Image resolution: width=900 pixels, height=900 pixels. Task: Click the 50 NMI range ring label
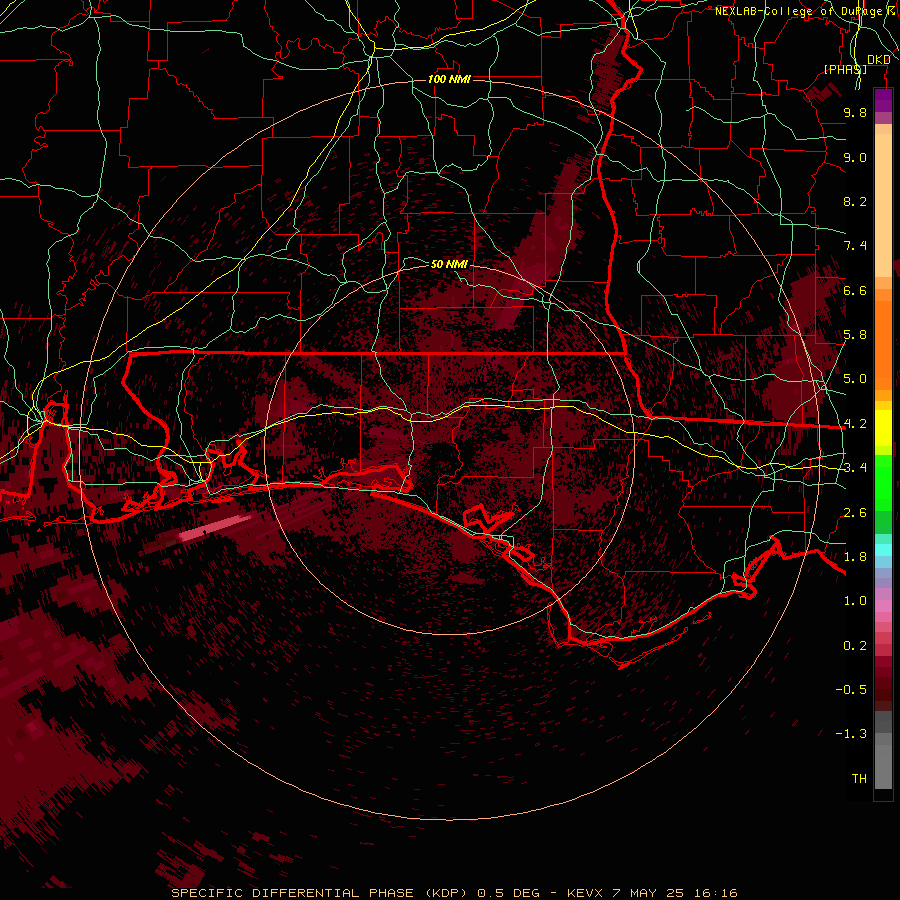pyautogui.click(x=449, y=264)
